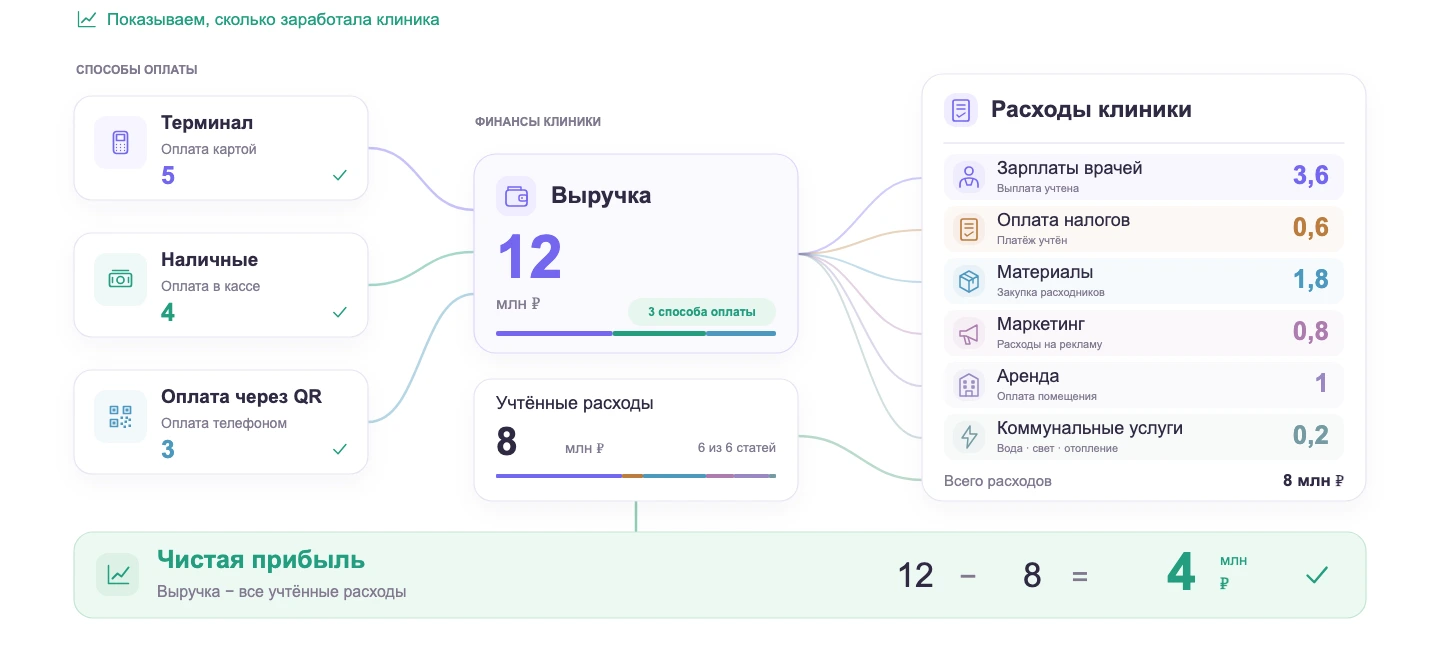The image size is (1440, 648).
Task: Click the 'Оплата налогов' label
Action: tap(1063, 220)
